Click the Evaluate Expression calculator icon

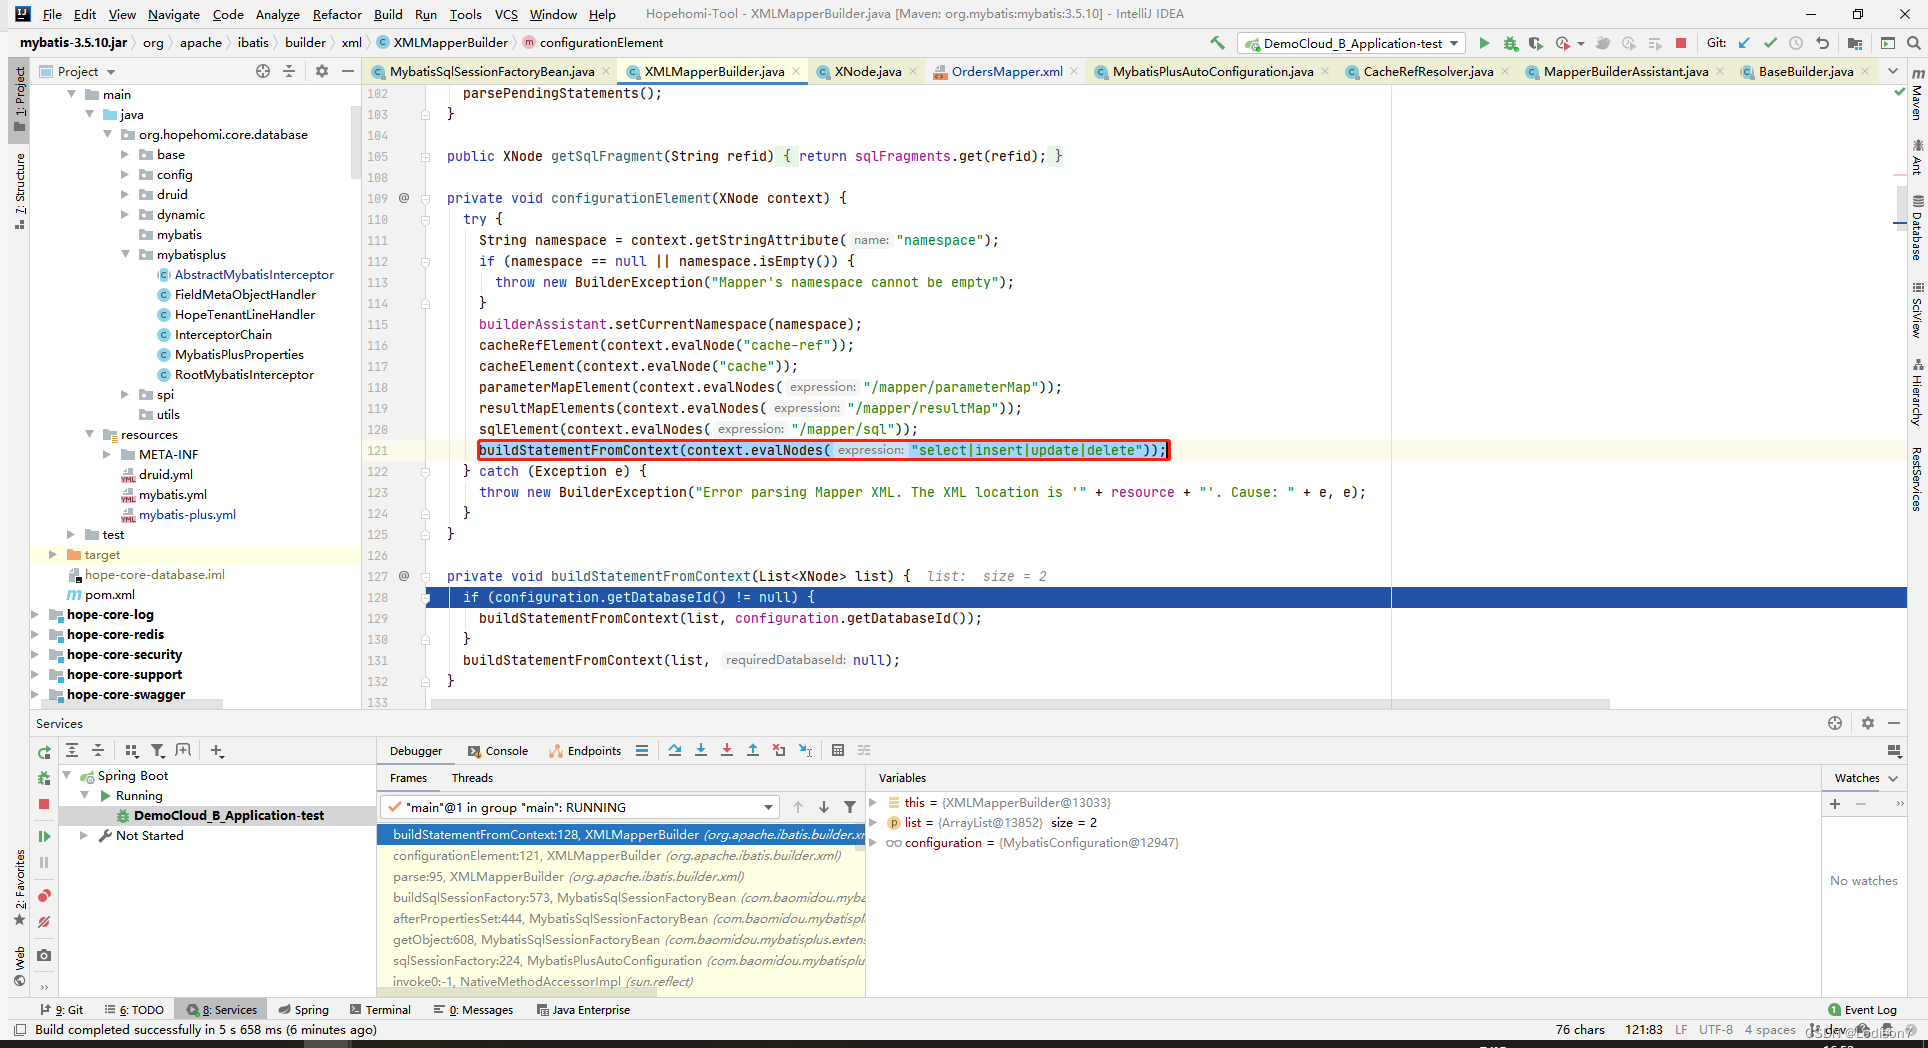pyautogui.click(x=838, y=750)
